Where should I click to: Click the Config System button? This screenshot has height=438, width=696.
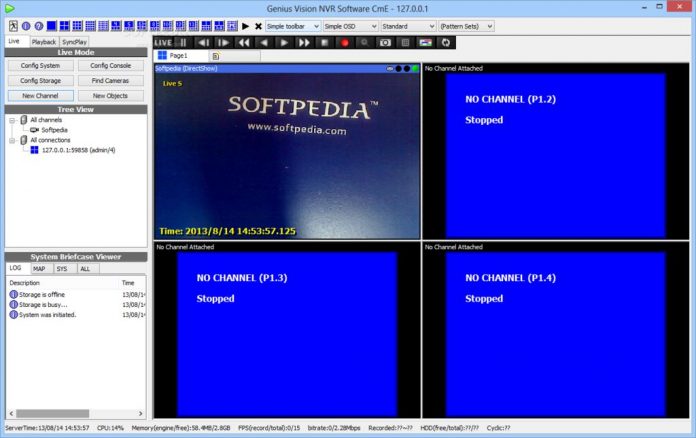40,66
